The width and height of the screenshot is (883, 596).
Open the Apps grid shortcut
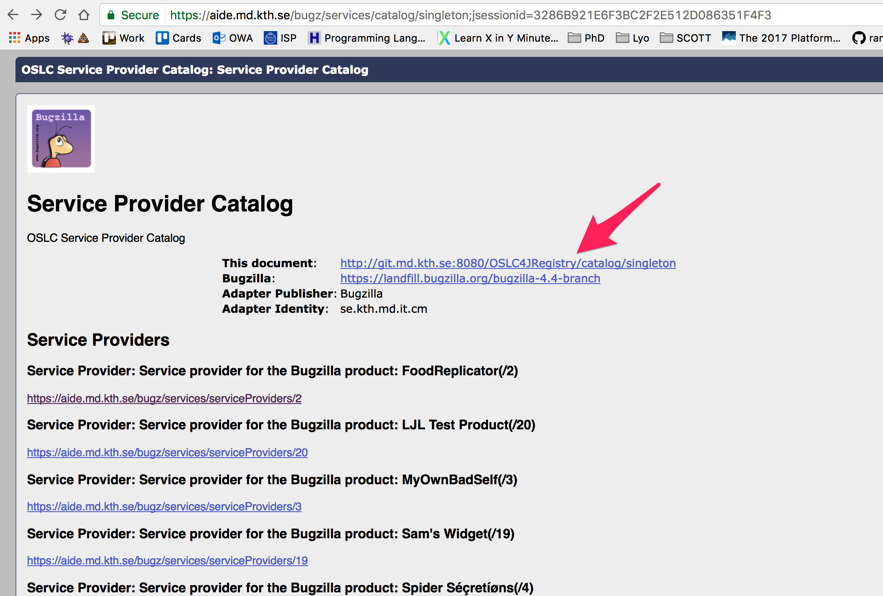(x=29, y=38)
